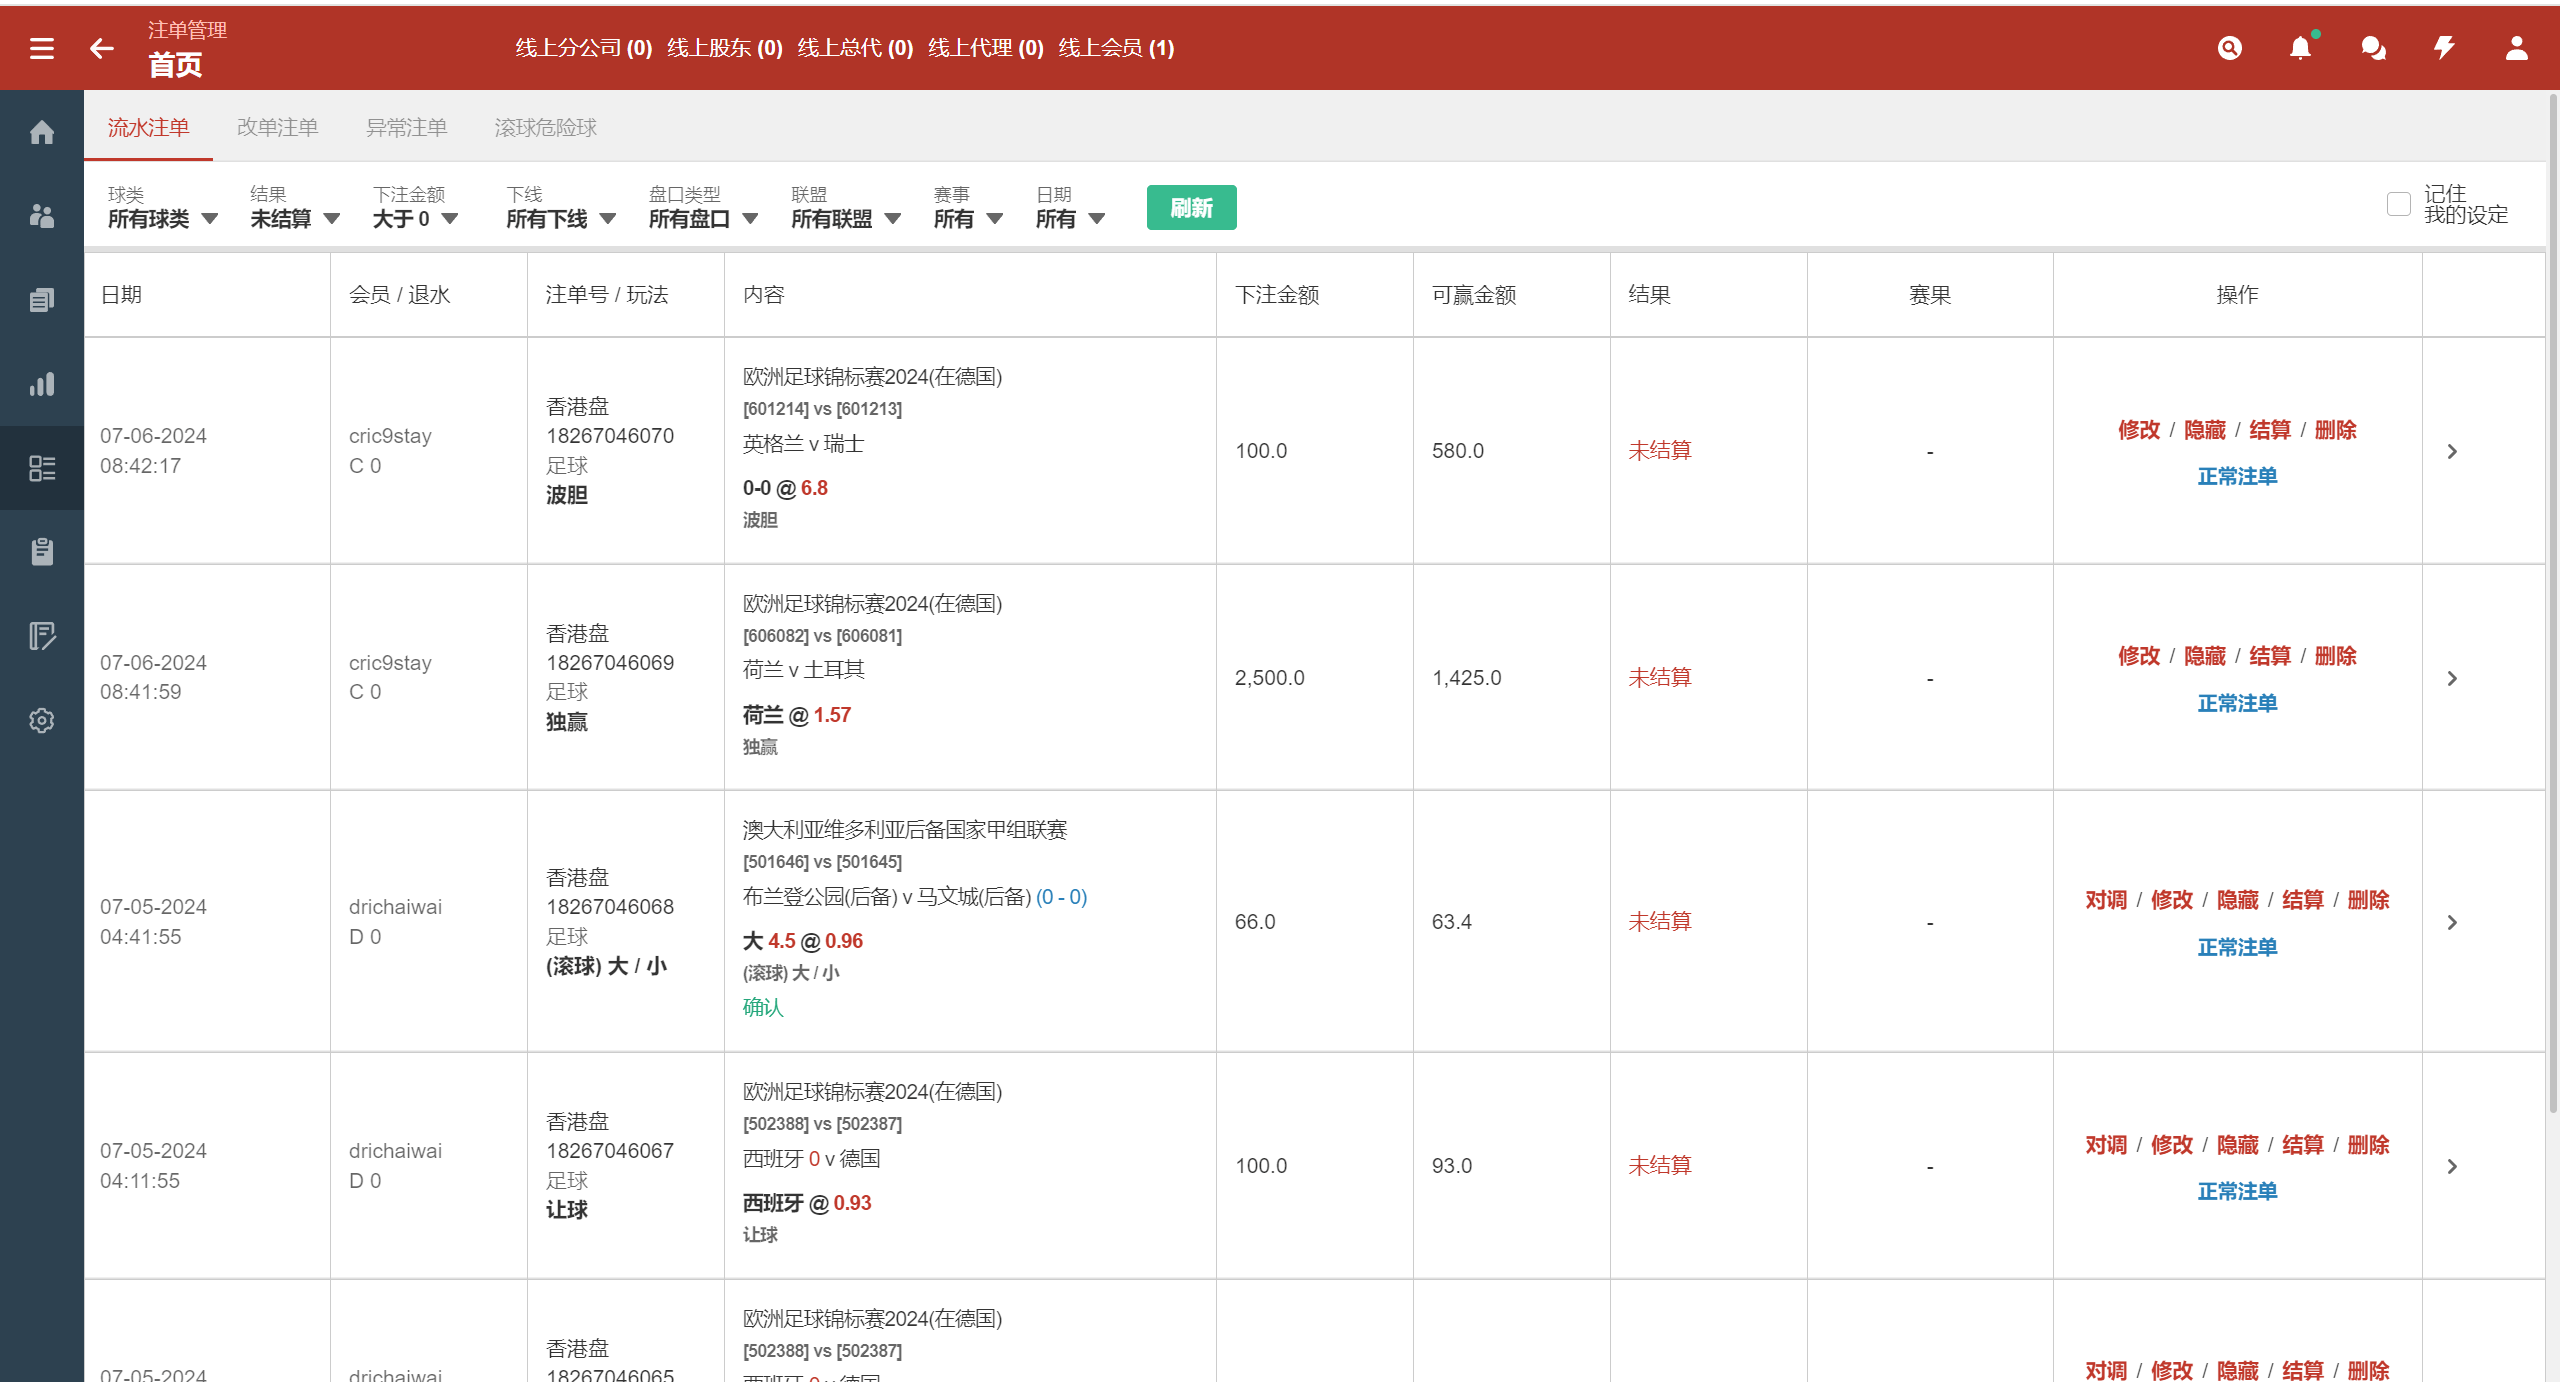Image resolution: width=2560 pixels, height=1382 pixels.
Task: Click 荷兰 @ 1.57 bet selection
Action: [x=796, y=715]
